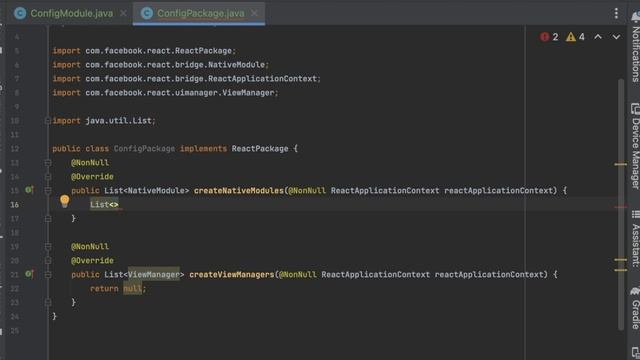Image resolution: width=640 pixels, height=360 pixels.
Task: Click line number 16 in gutter
Action: tap(15, 204)
